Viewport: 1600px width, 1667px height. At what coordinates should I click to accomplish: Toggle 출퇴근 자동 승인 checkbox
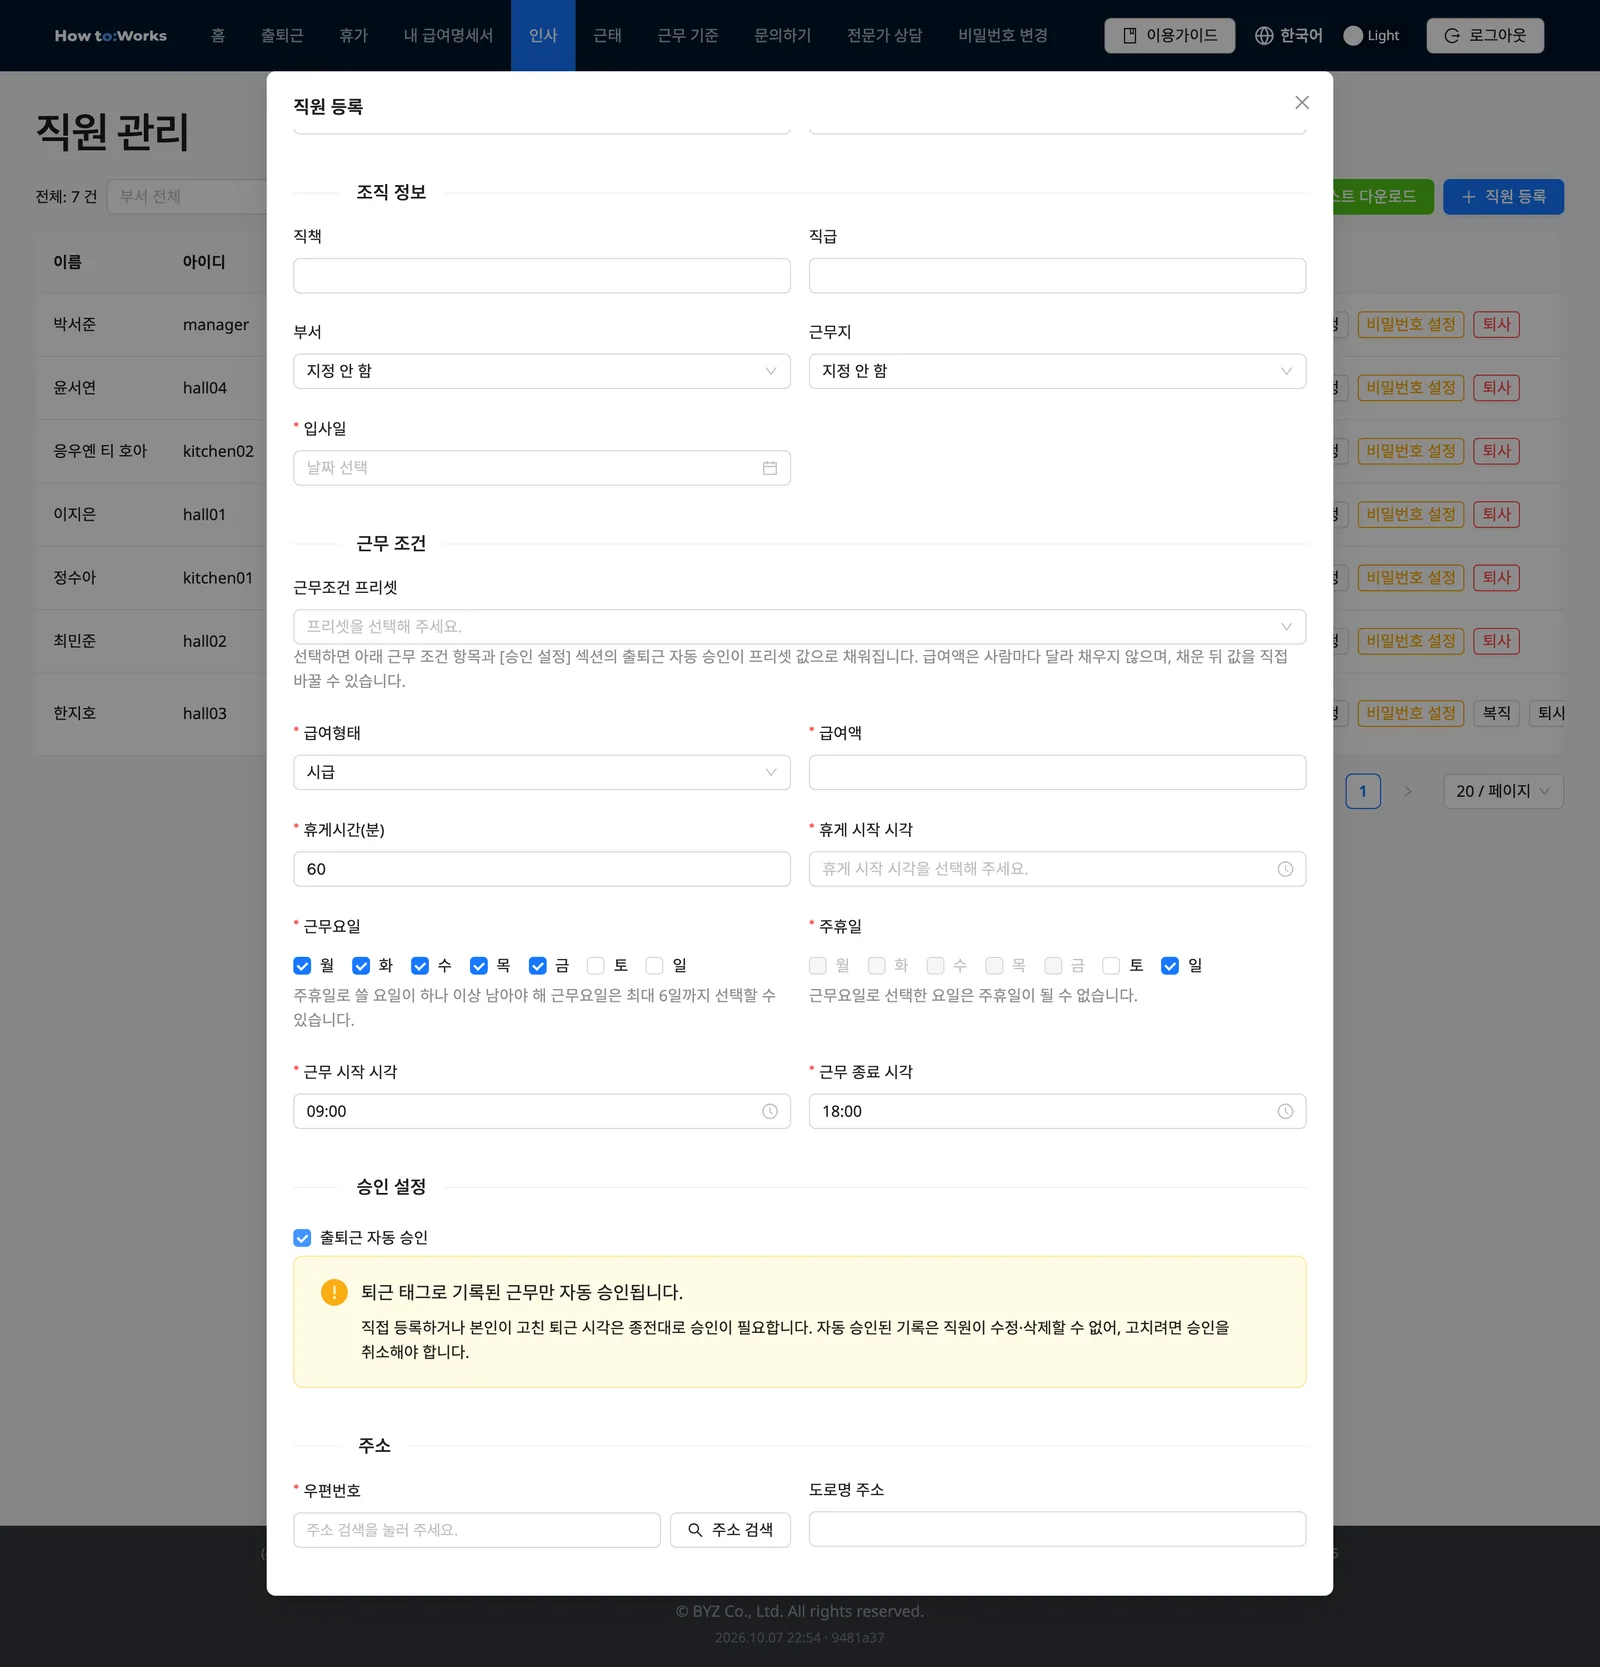coord(302,1238)
